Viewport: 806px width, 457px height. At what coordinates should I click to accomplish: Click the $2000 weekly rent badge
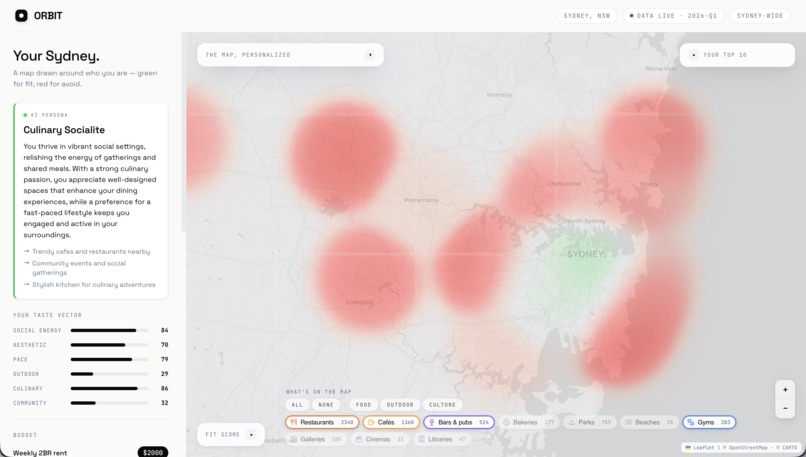pyautogui.click(x=153, y=452)
